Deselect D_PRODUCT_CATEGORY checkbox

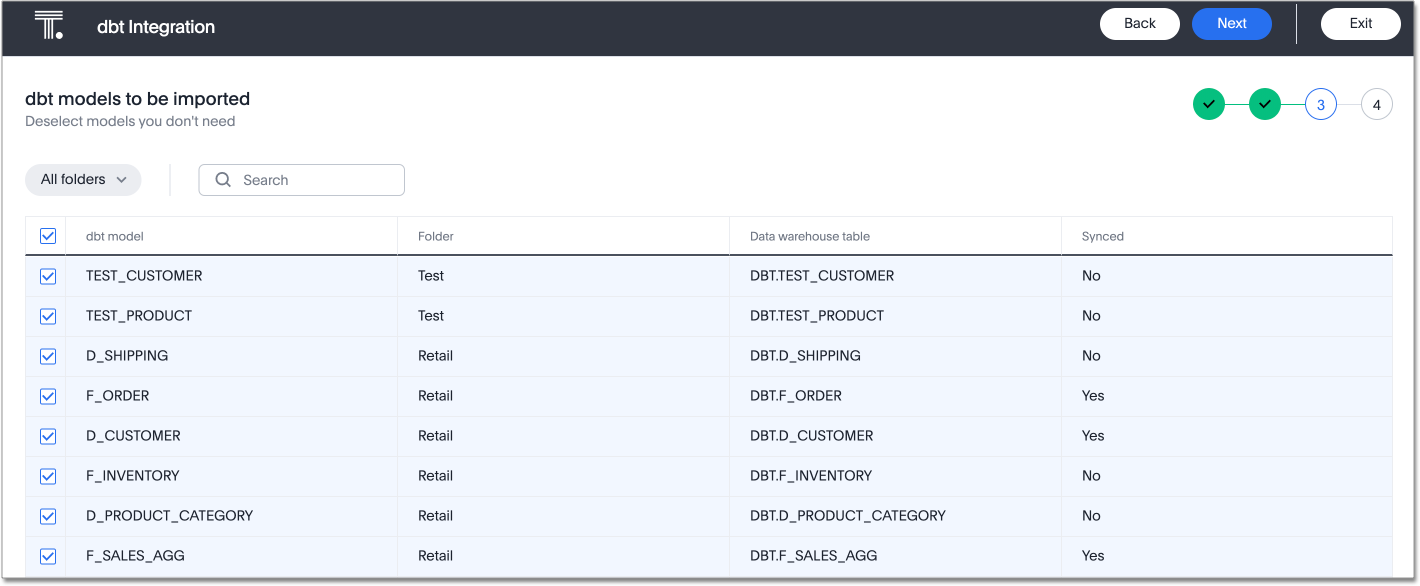[x=48, y=516]
